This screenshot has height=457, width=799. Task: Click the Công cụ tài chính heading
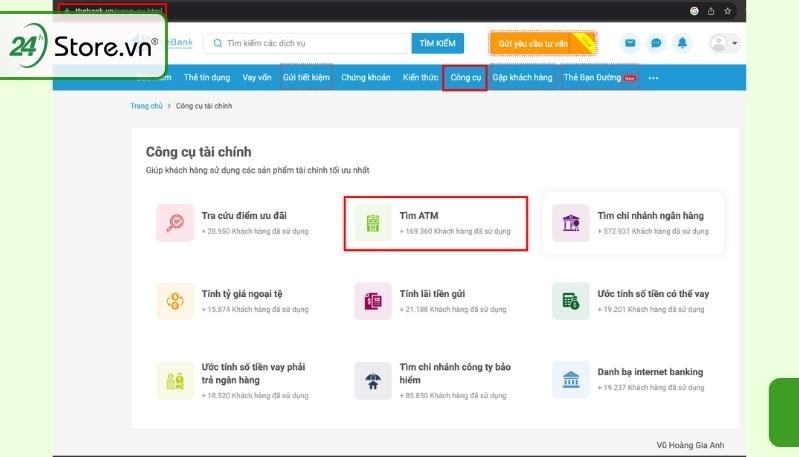(199, 152)
